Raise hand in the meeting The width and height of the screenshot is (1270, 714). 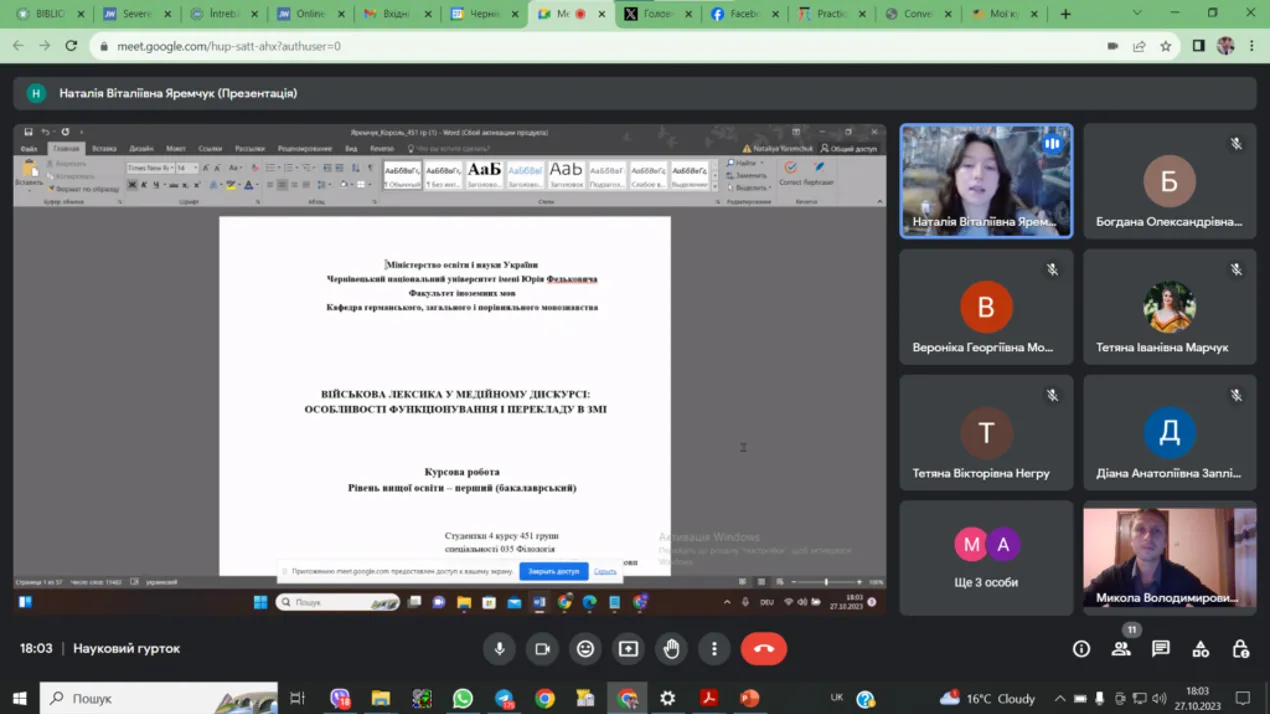(x=671, y=649)
